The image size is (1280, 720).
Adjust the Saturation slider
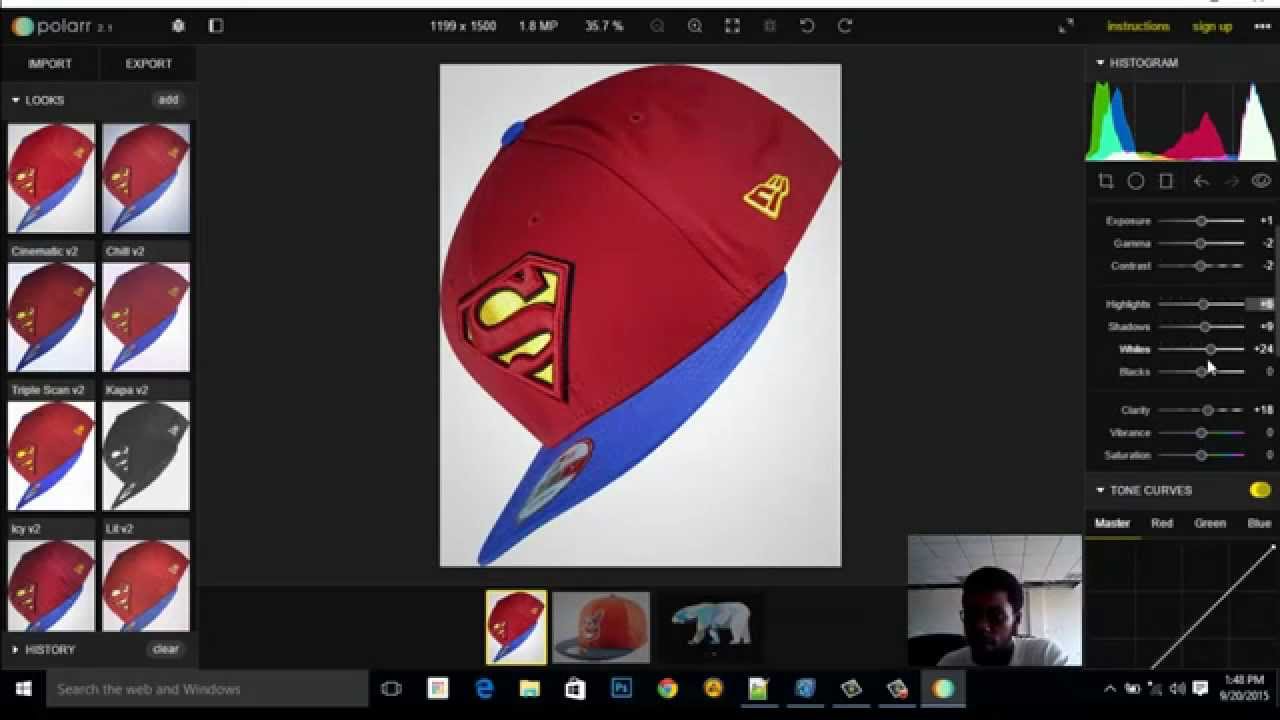click(1201, 455)
